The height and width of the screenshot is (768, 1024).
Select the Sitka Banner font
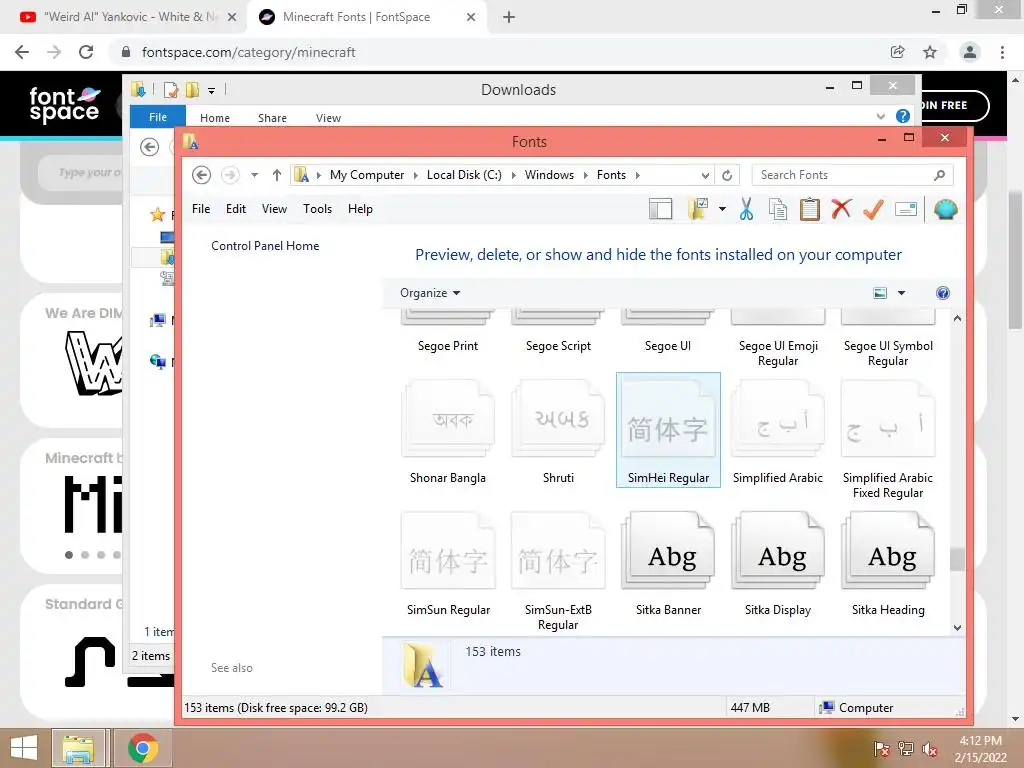(668, 564)
